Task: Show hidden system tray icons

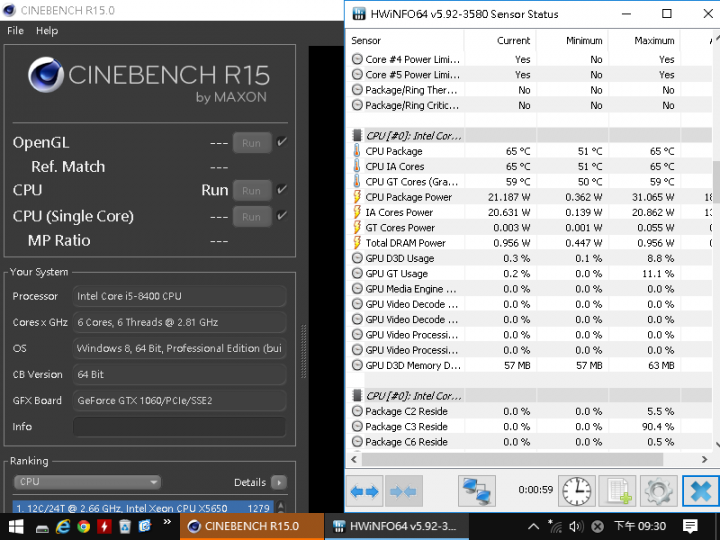Action: tap(533, 526)
